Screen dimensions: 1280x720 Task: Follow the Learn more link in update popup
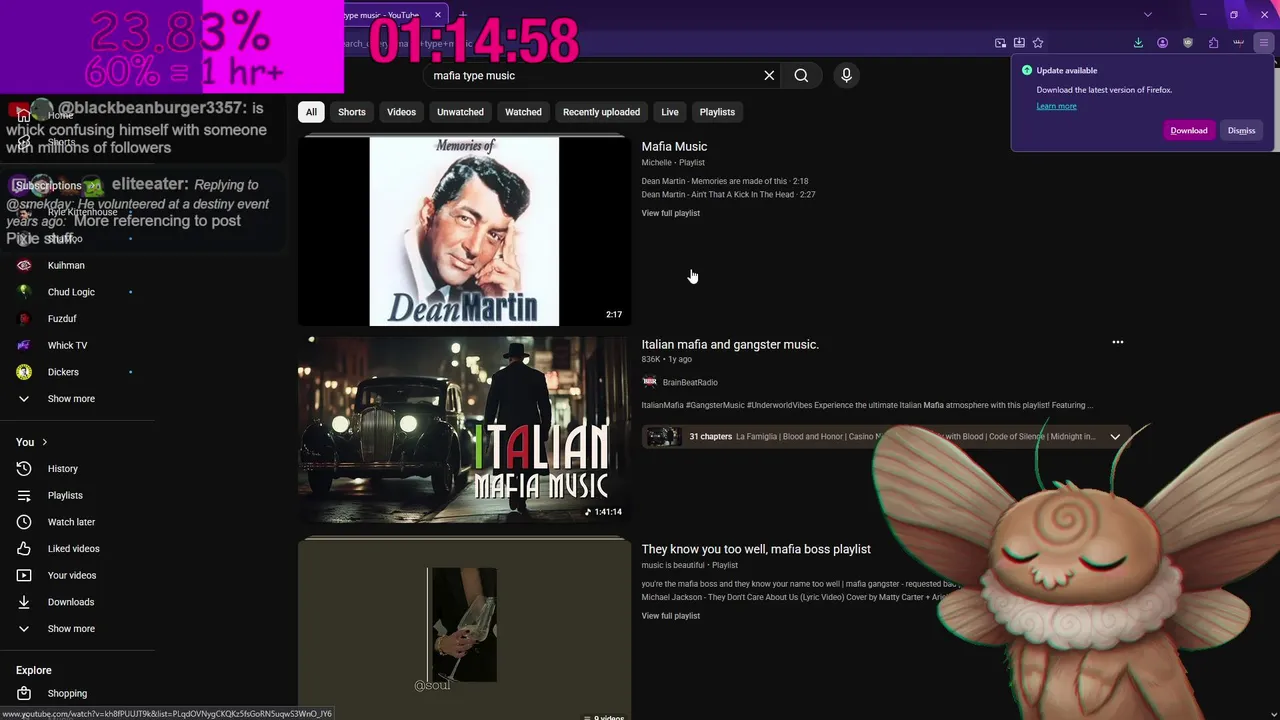pos(1056,106)
